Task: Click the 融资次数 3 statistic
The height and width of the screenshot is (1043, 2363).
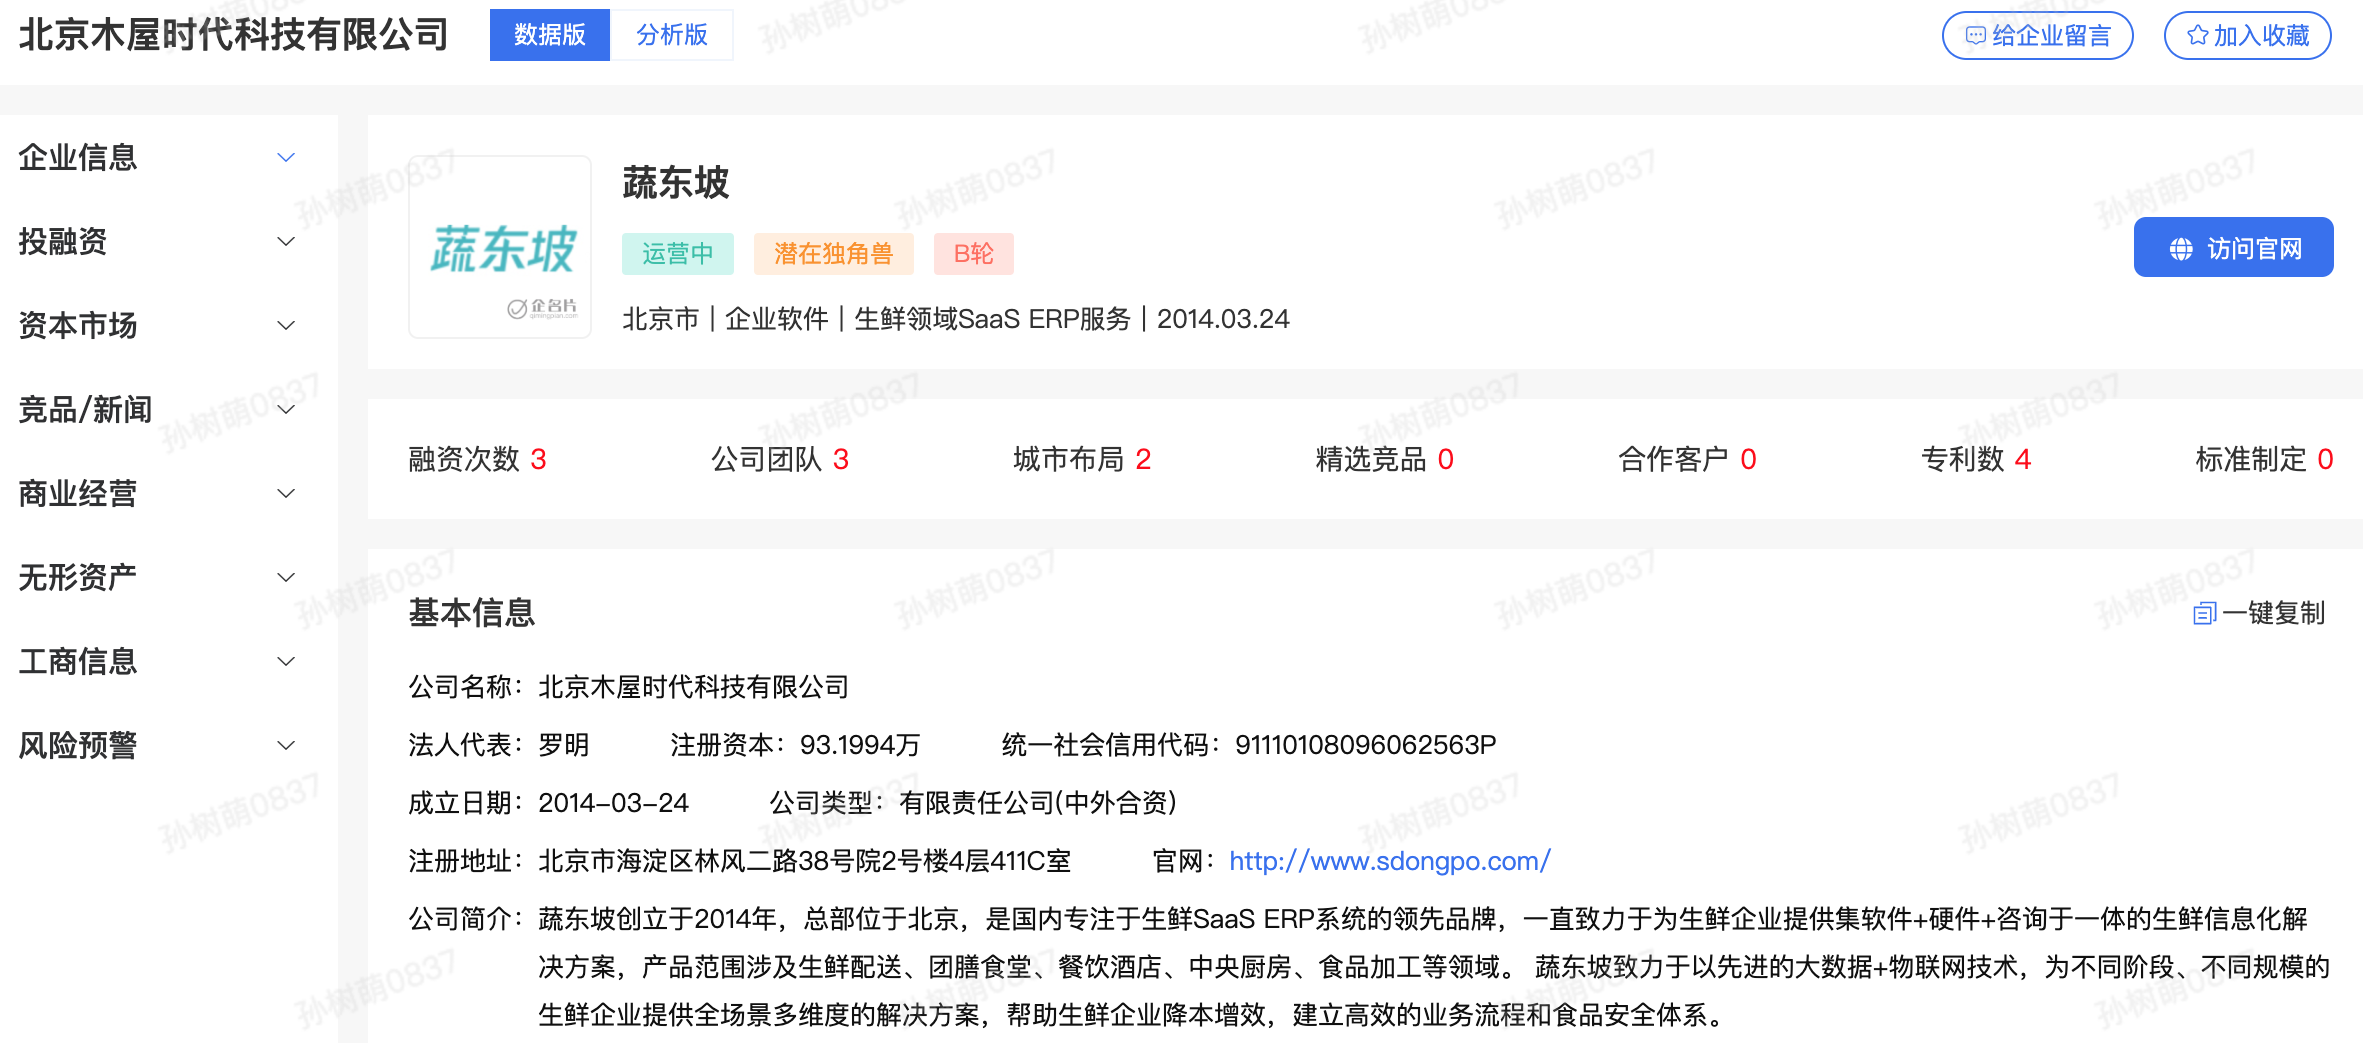Action: point(478,459)
